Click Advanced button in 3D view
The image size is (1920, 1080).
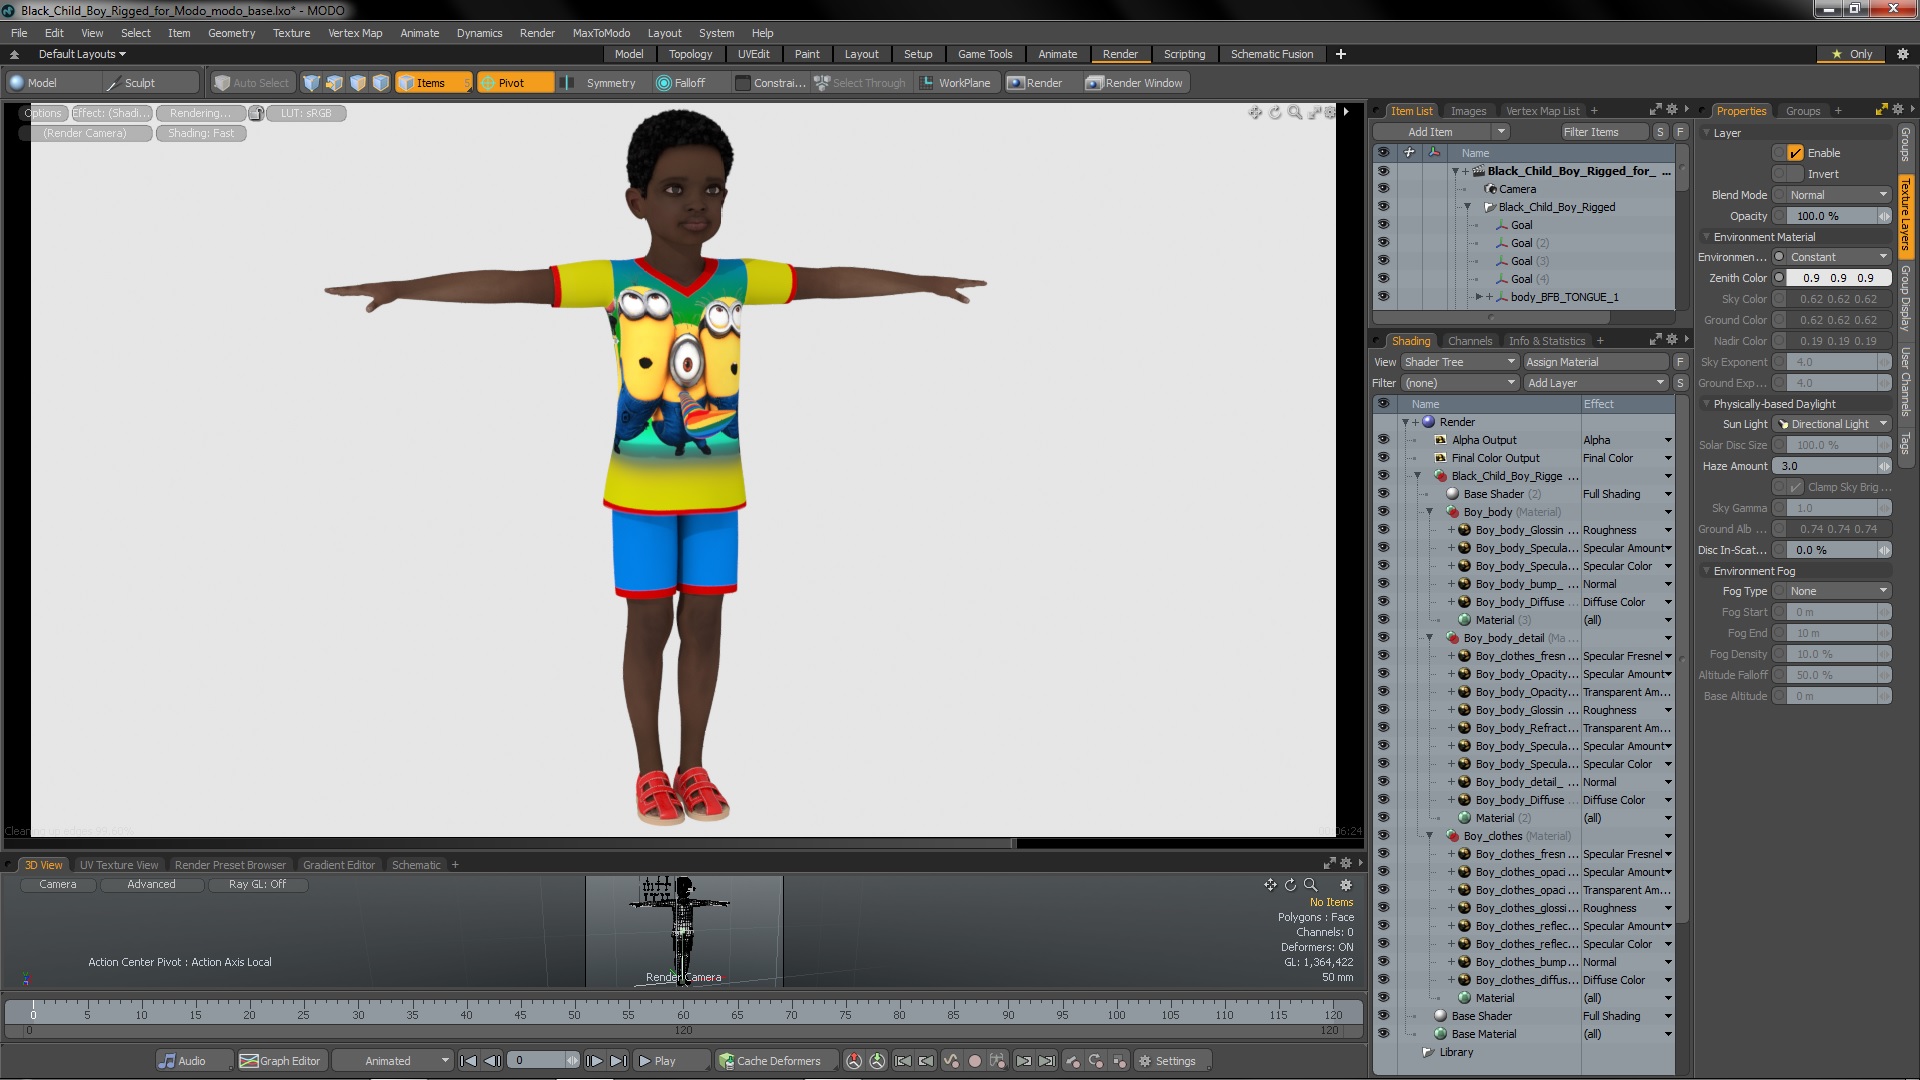[151, 884]
